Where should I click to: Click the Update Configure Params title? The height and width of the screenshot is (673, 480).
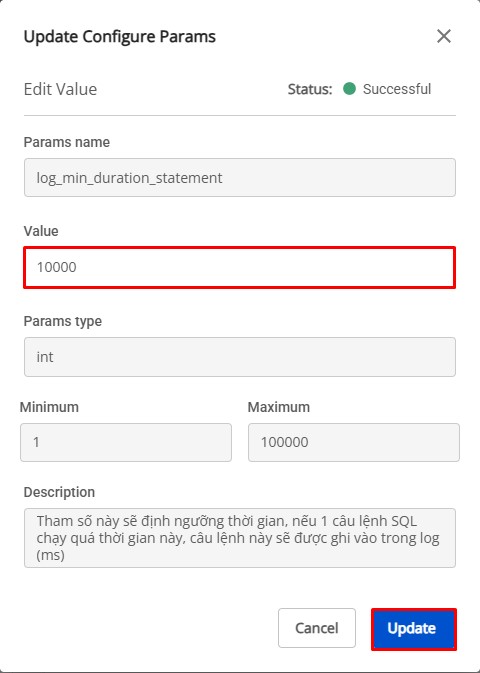pos(120,37)
